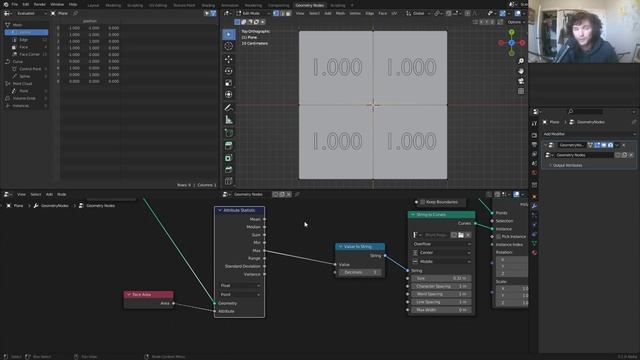Screen dimensions: 640x360
Task: Unlink the font in String to Curves node
Action: (x=468, y=235)
